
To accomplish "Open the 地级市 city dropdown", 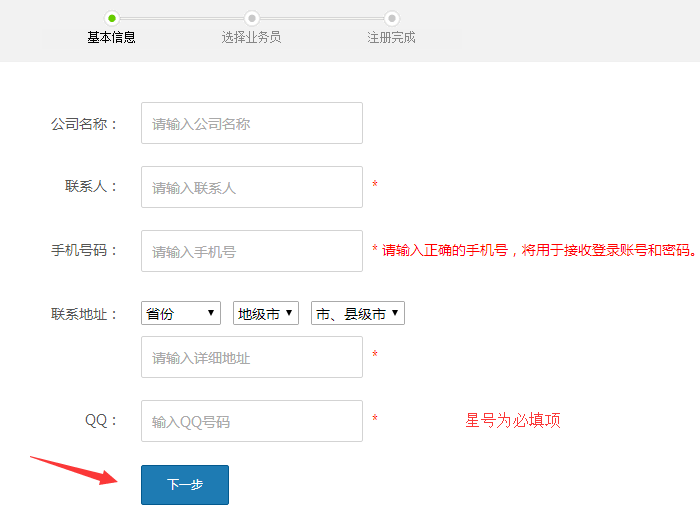I will 266,313.
